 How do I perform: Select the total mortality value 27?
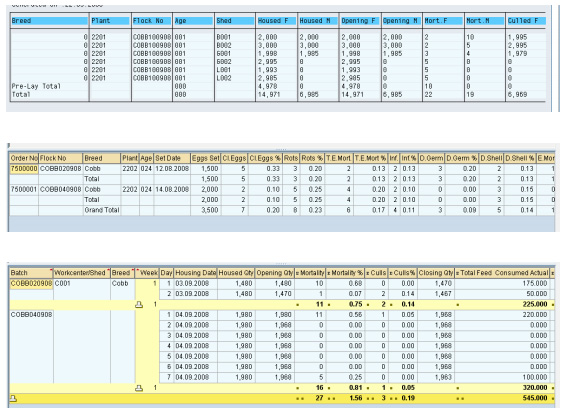[319, 398]
